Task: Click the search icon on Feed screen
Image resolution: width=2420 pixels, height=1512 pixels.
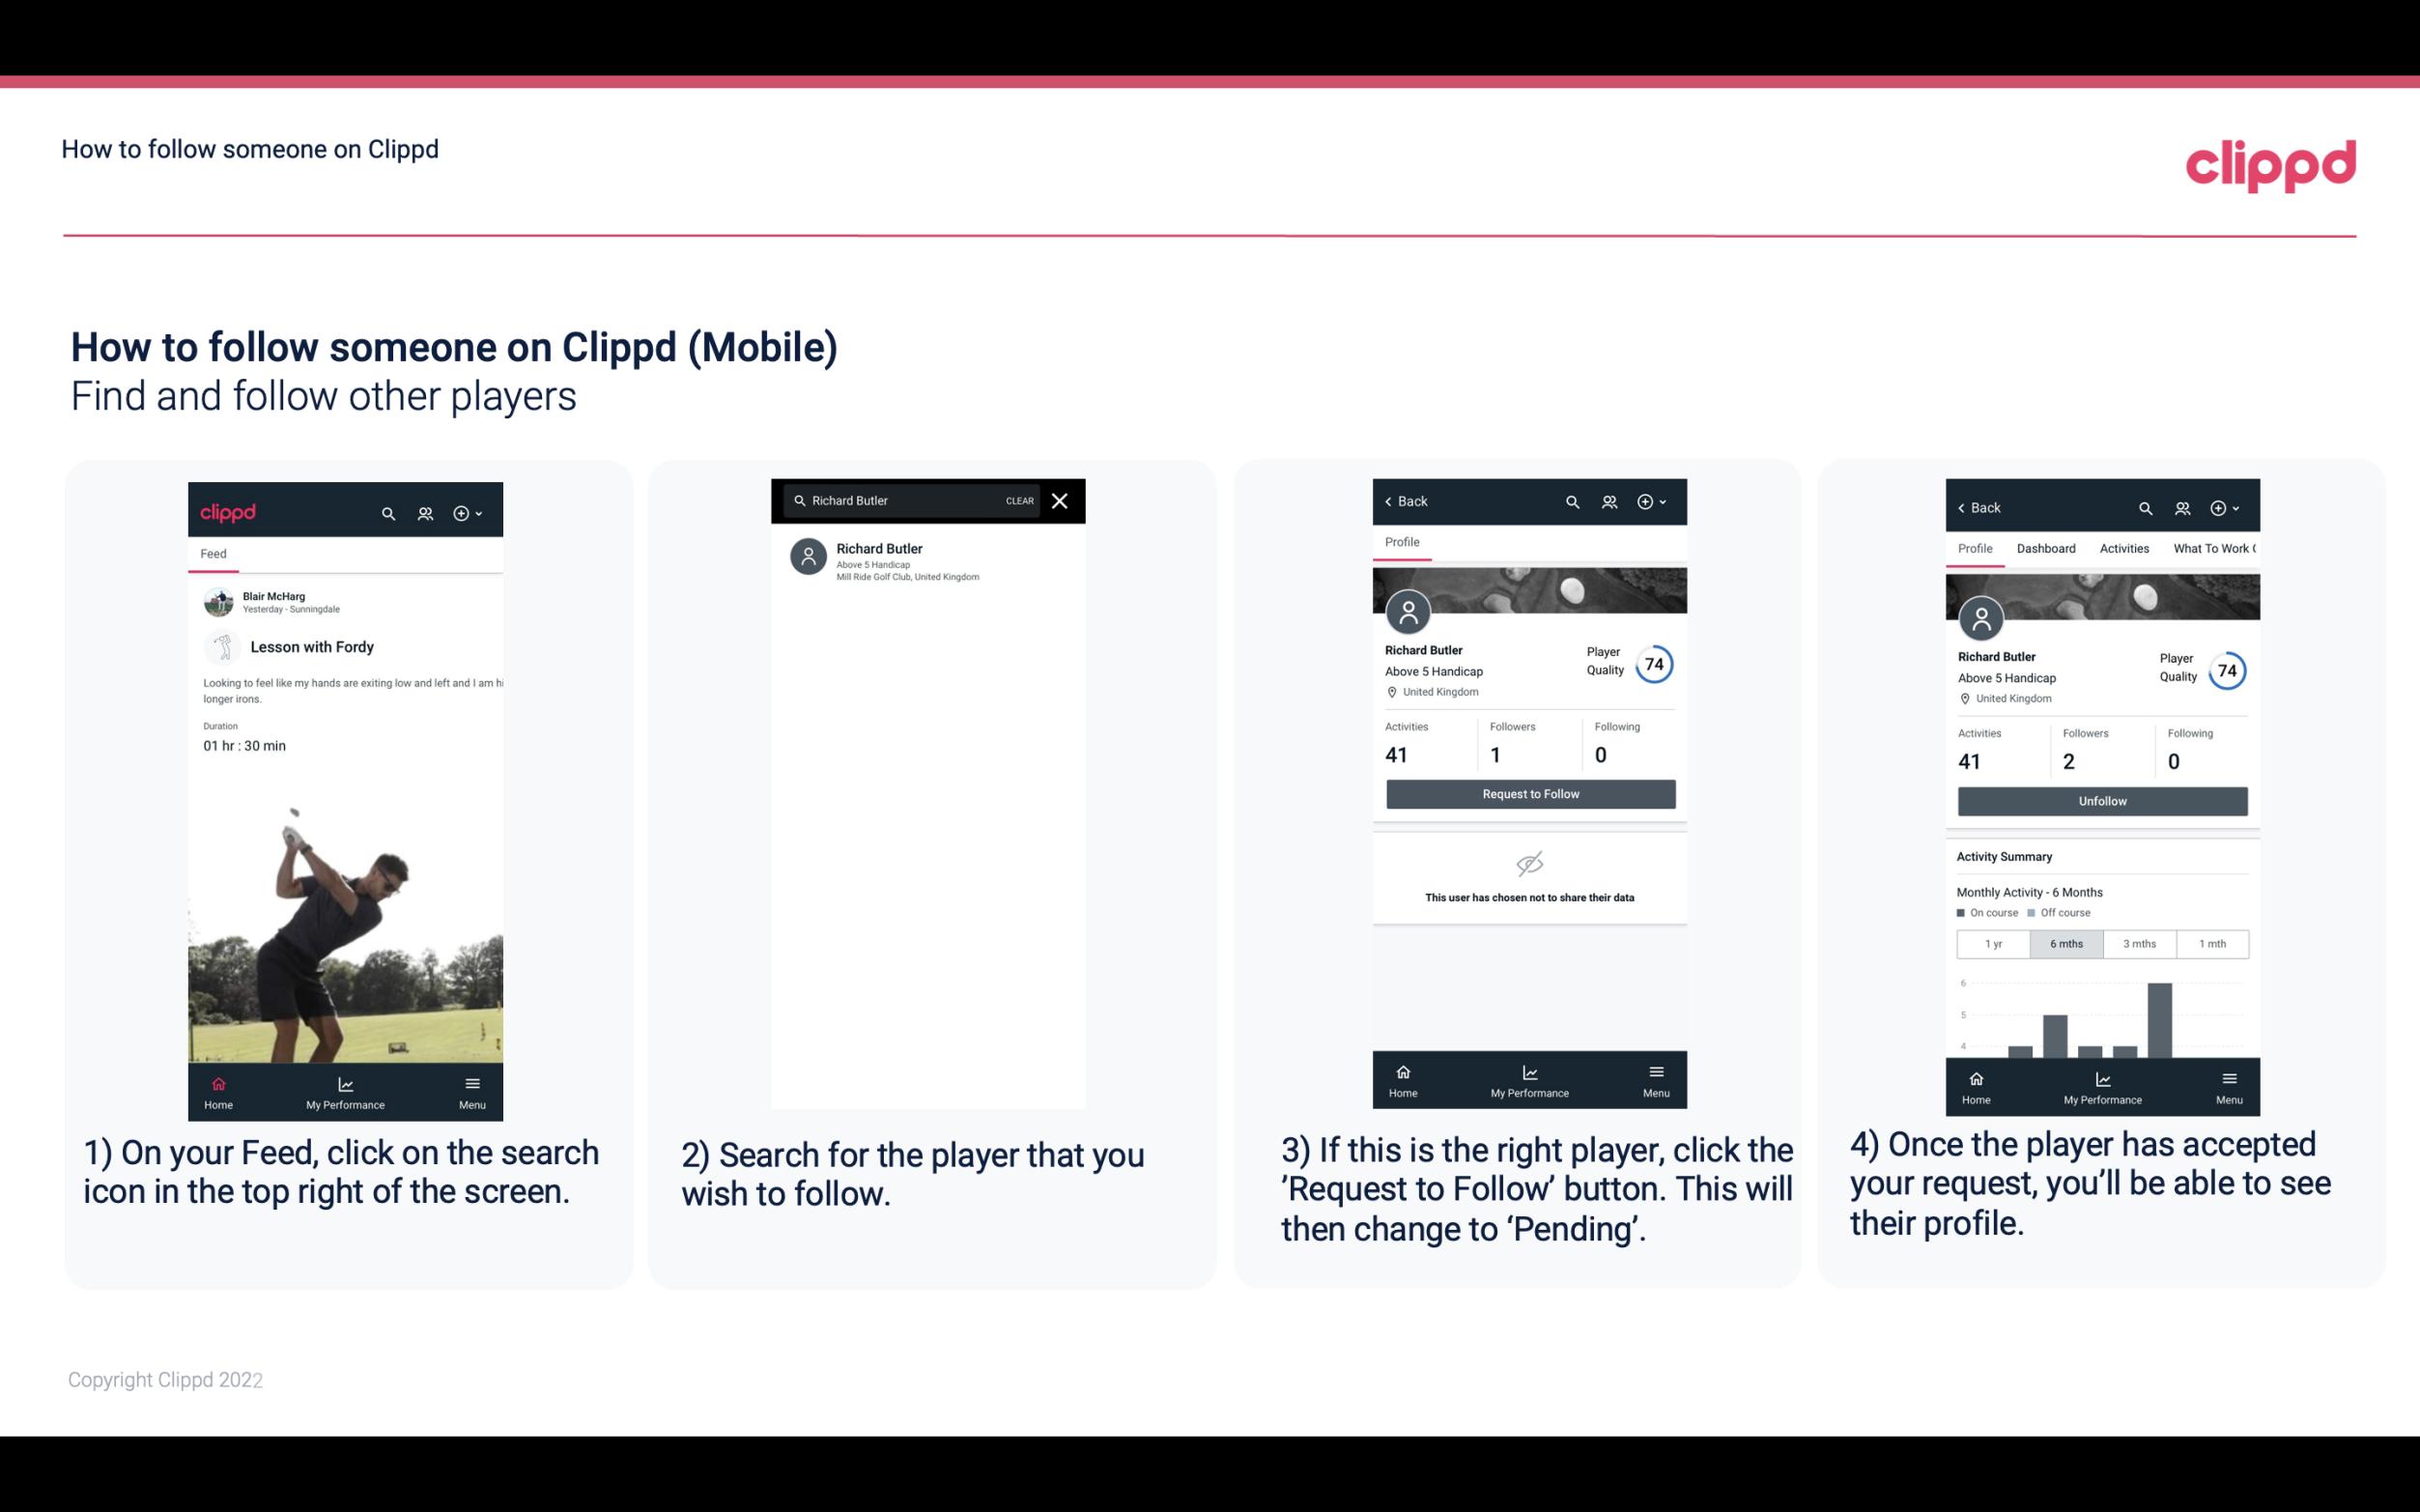Action: [386, 512]
